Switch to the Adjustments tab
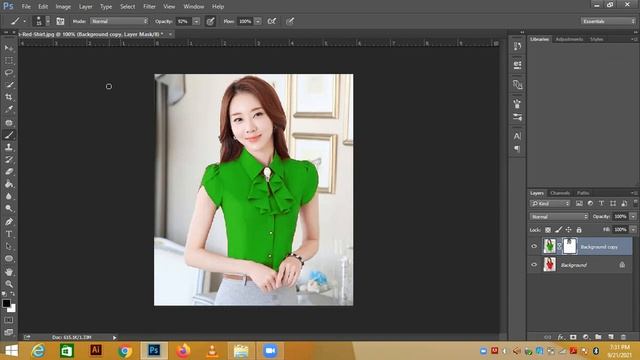The width and height of the screenshot is (640, 360). (569, 39)
